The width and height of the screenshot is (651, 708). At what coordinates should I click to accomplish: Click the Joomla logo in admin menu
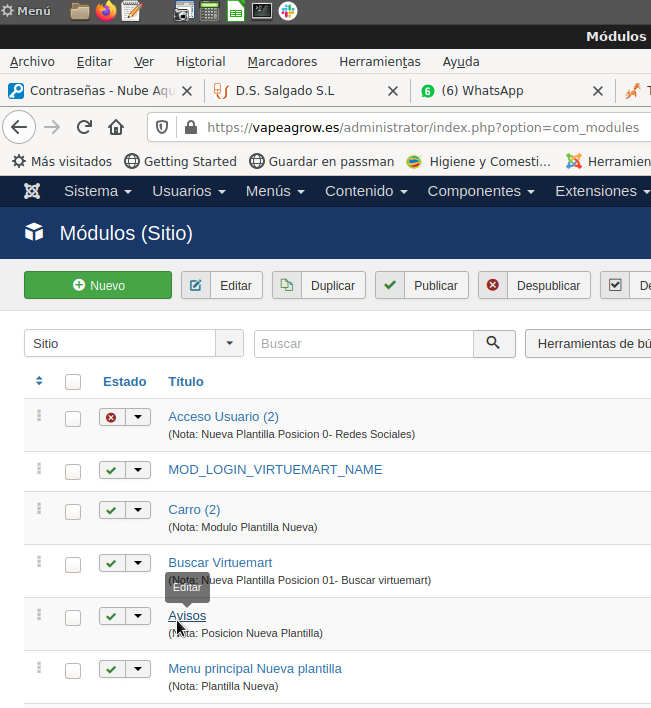(x=32, y=191)
